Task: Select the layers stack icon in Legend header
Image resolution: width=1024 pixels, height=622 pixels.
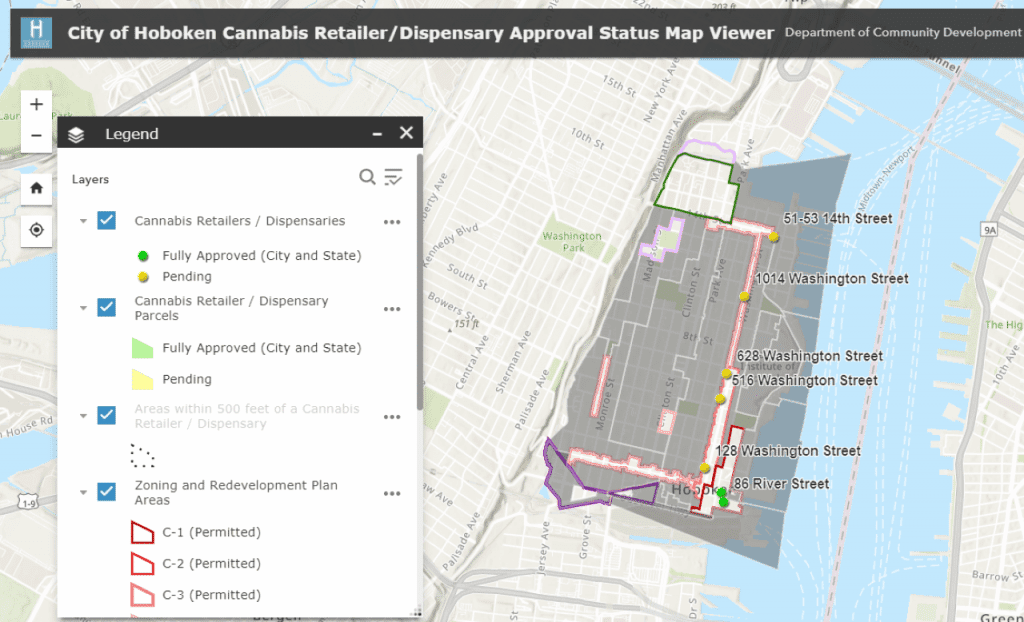Action: 77,132
